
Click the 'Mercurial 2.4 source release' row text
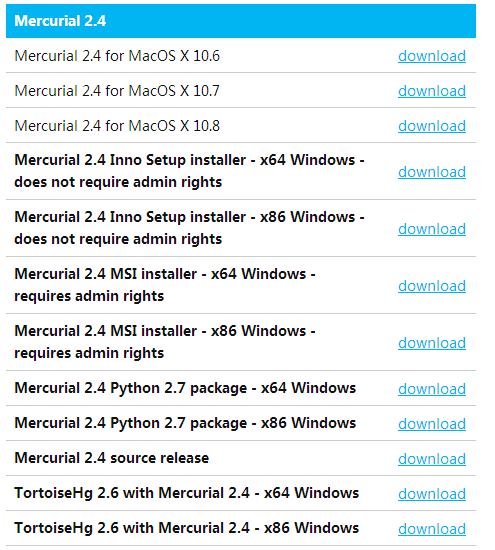coord(112,458)
